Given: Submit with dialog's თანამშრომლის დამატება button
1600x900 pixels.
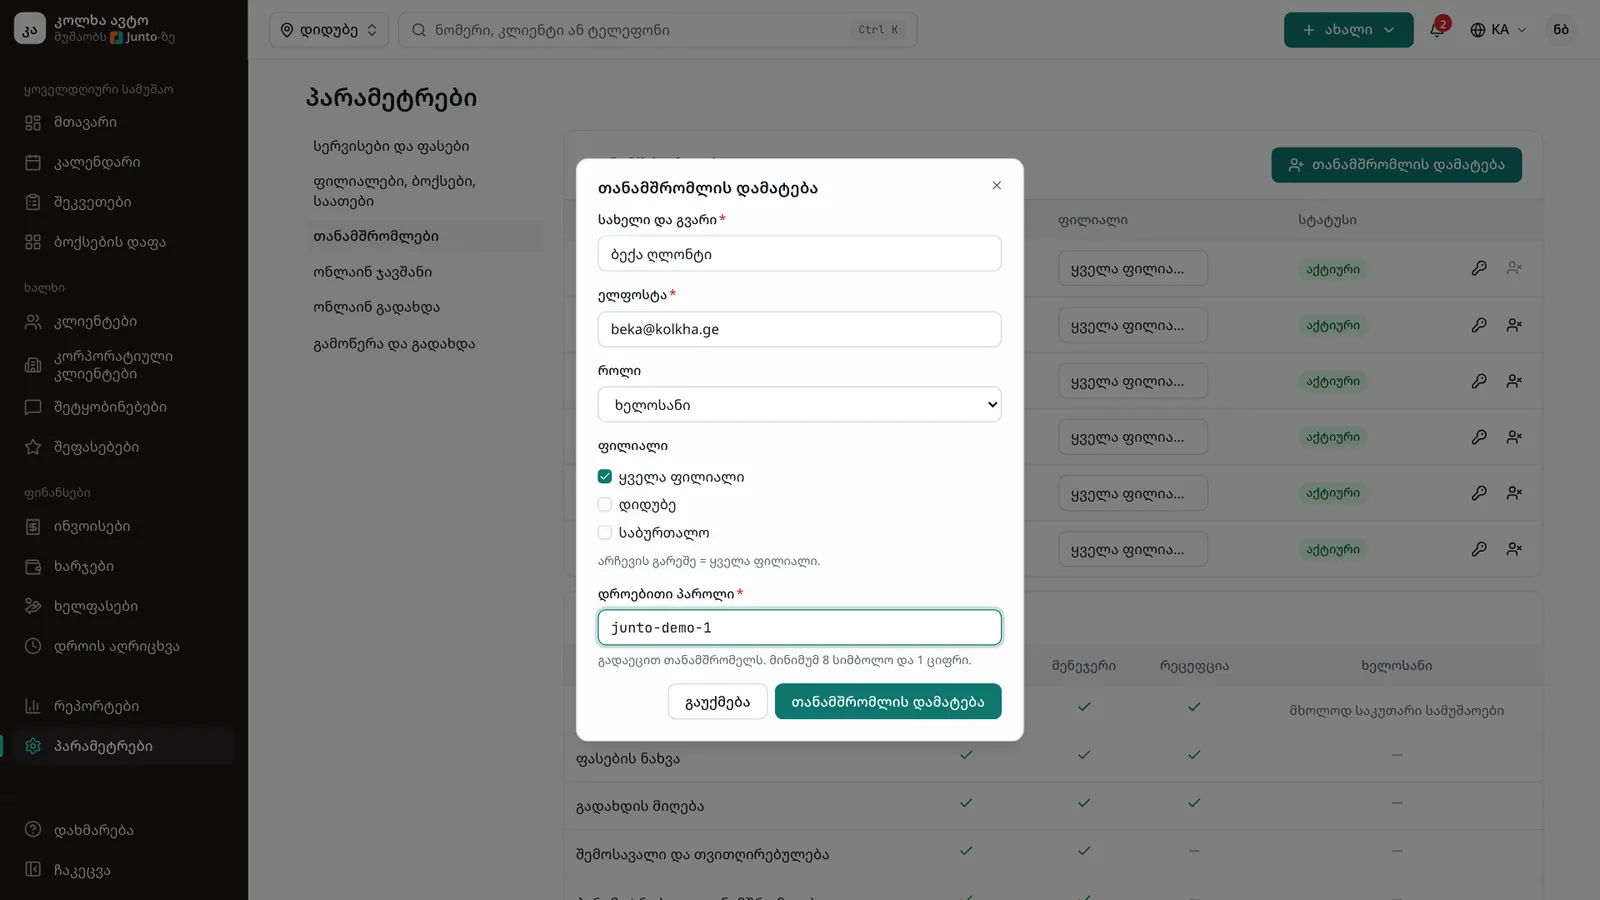Looking at the screenshot, I should coord(888,702).
